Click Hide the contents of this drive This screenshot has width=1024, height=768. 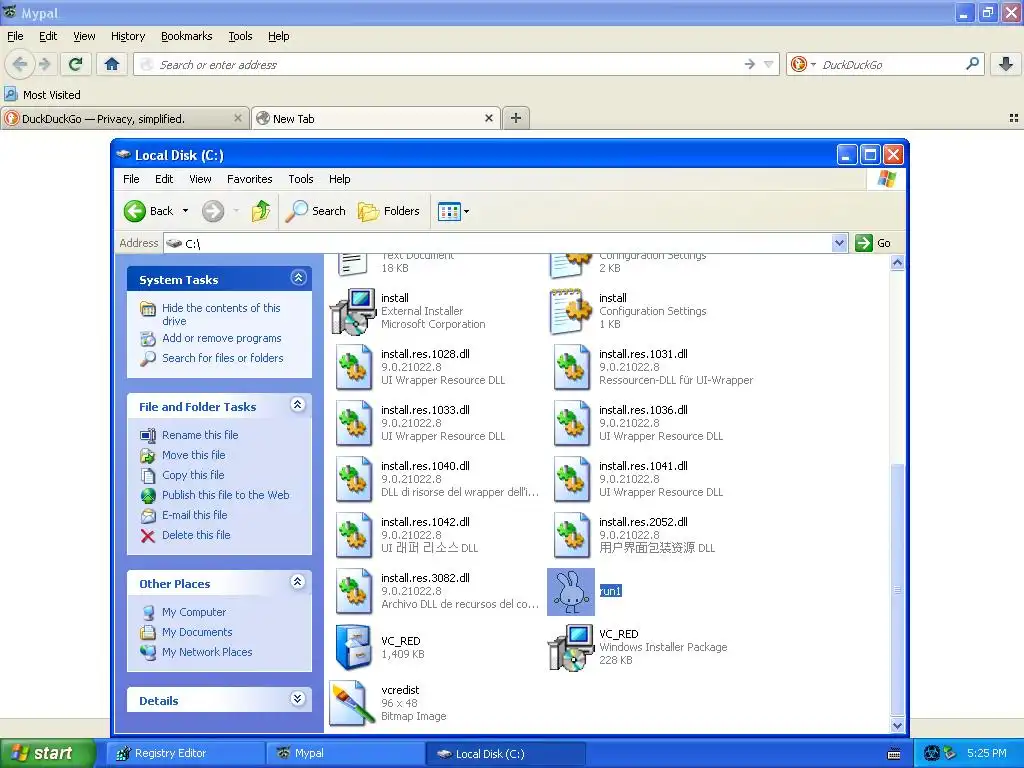(x=221, y=314)
